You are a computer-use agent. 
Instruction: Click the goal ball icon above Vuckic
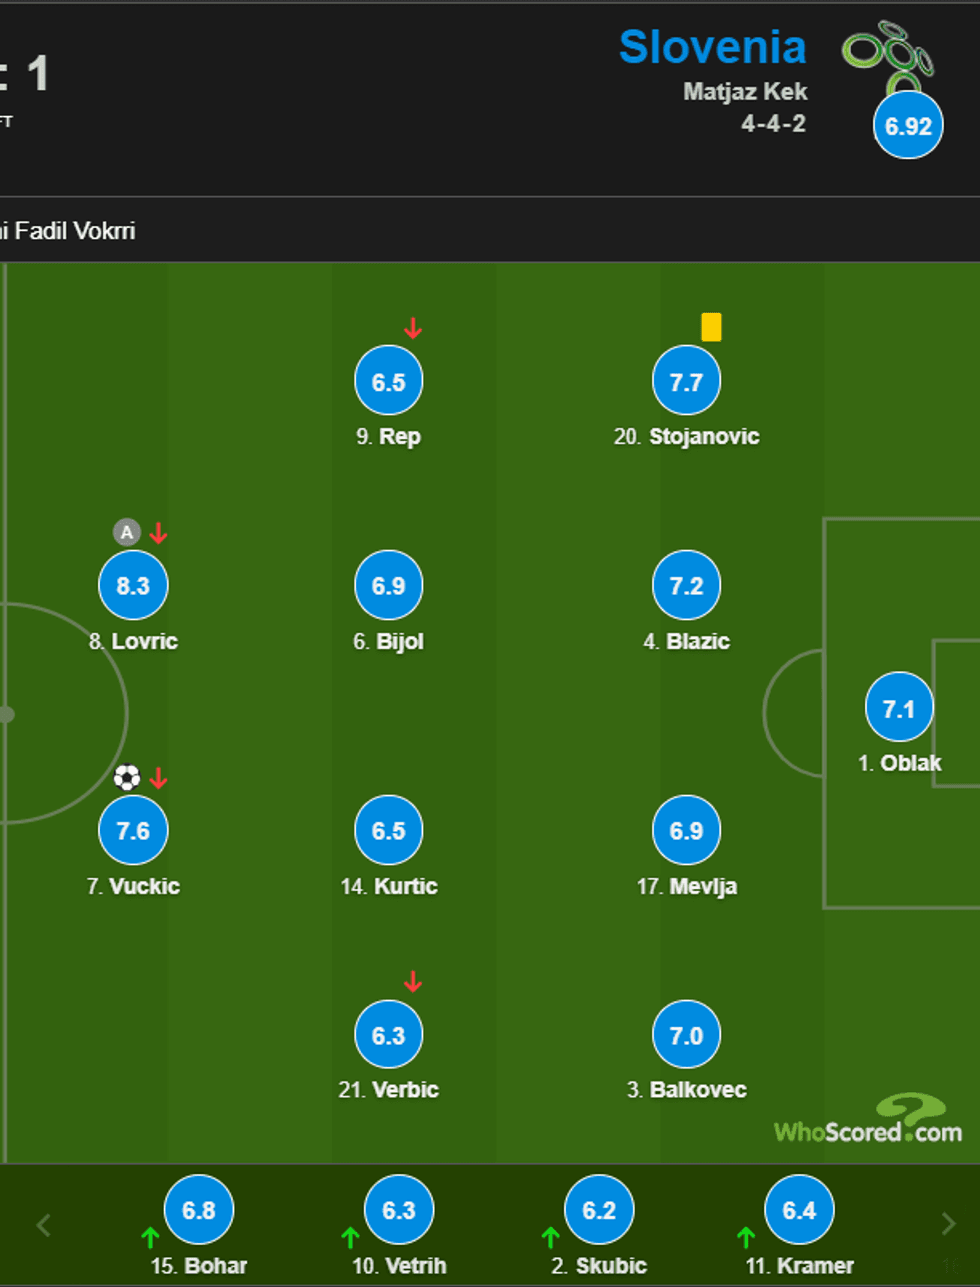tap(127, 777)
